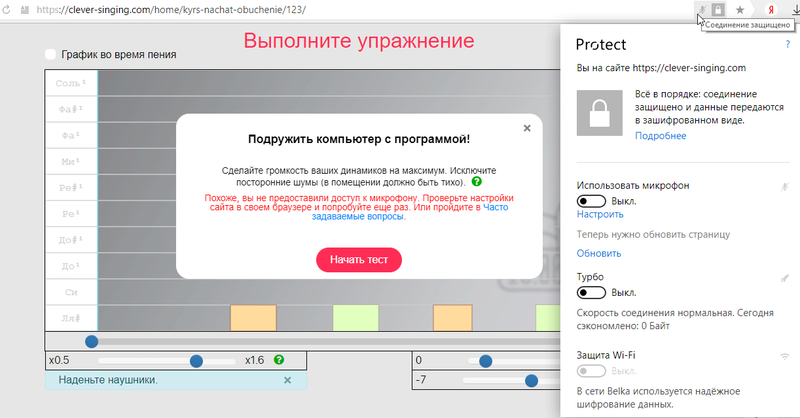
Task: Click the large grey padlock image
Action: coord(599,113)
